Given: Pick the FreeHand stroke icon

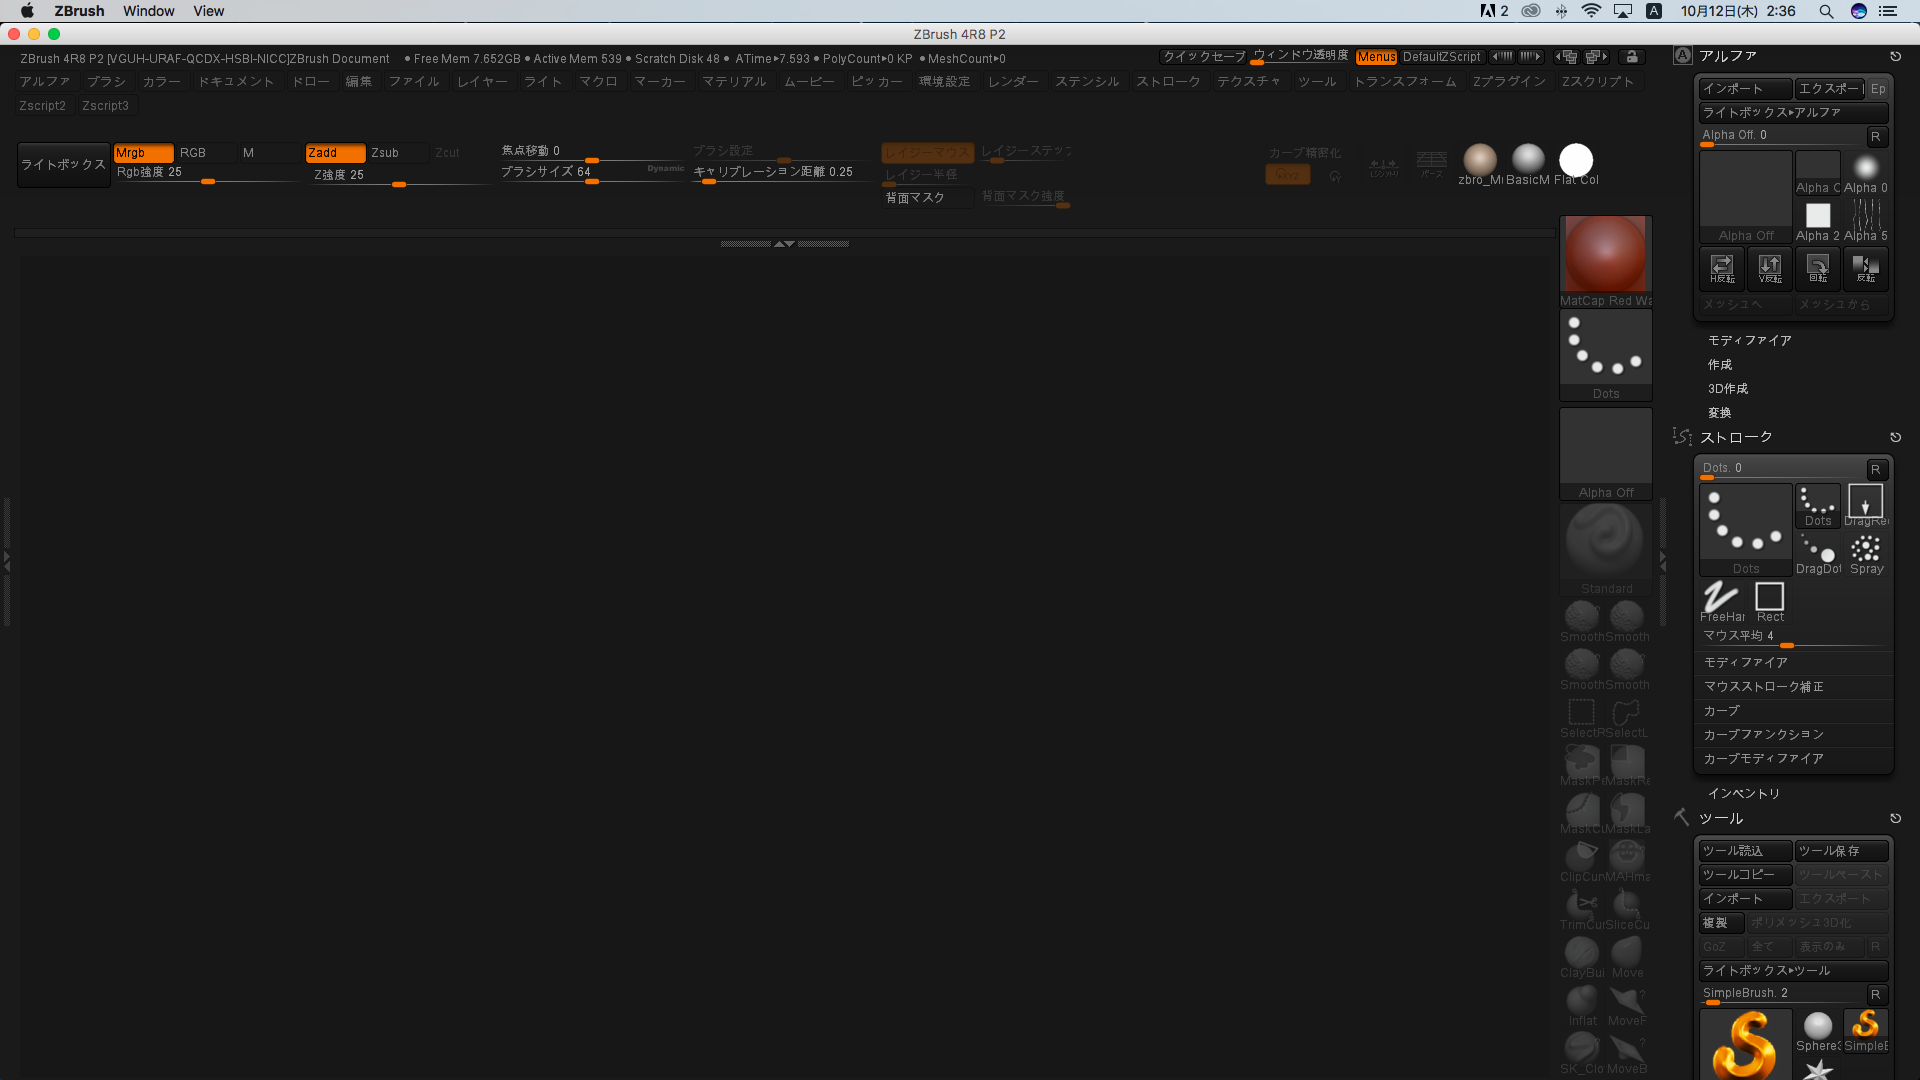Looking at the screenshot, I should tap(1721, 598).
